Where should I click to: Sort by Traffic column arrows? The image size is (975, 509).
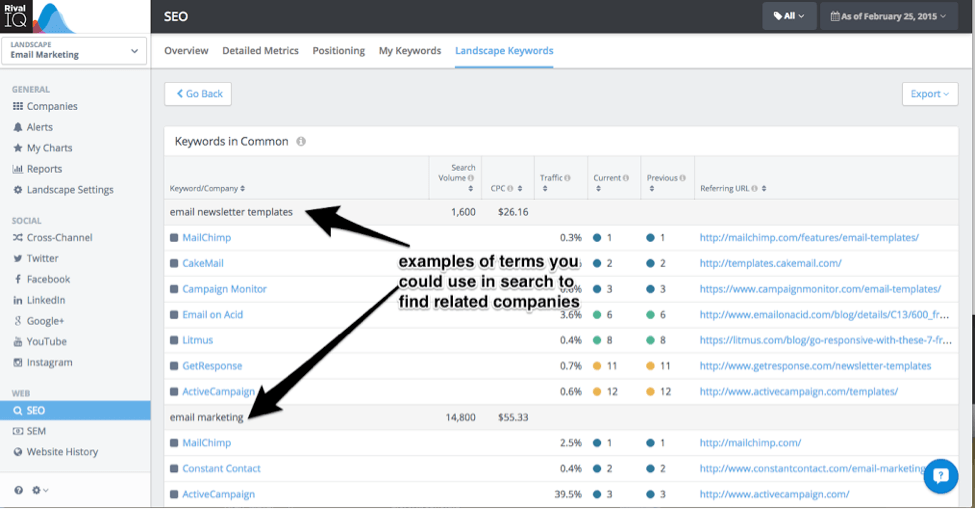click(545, 188)
